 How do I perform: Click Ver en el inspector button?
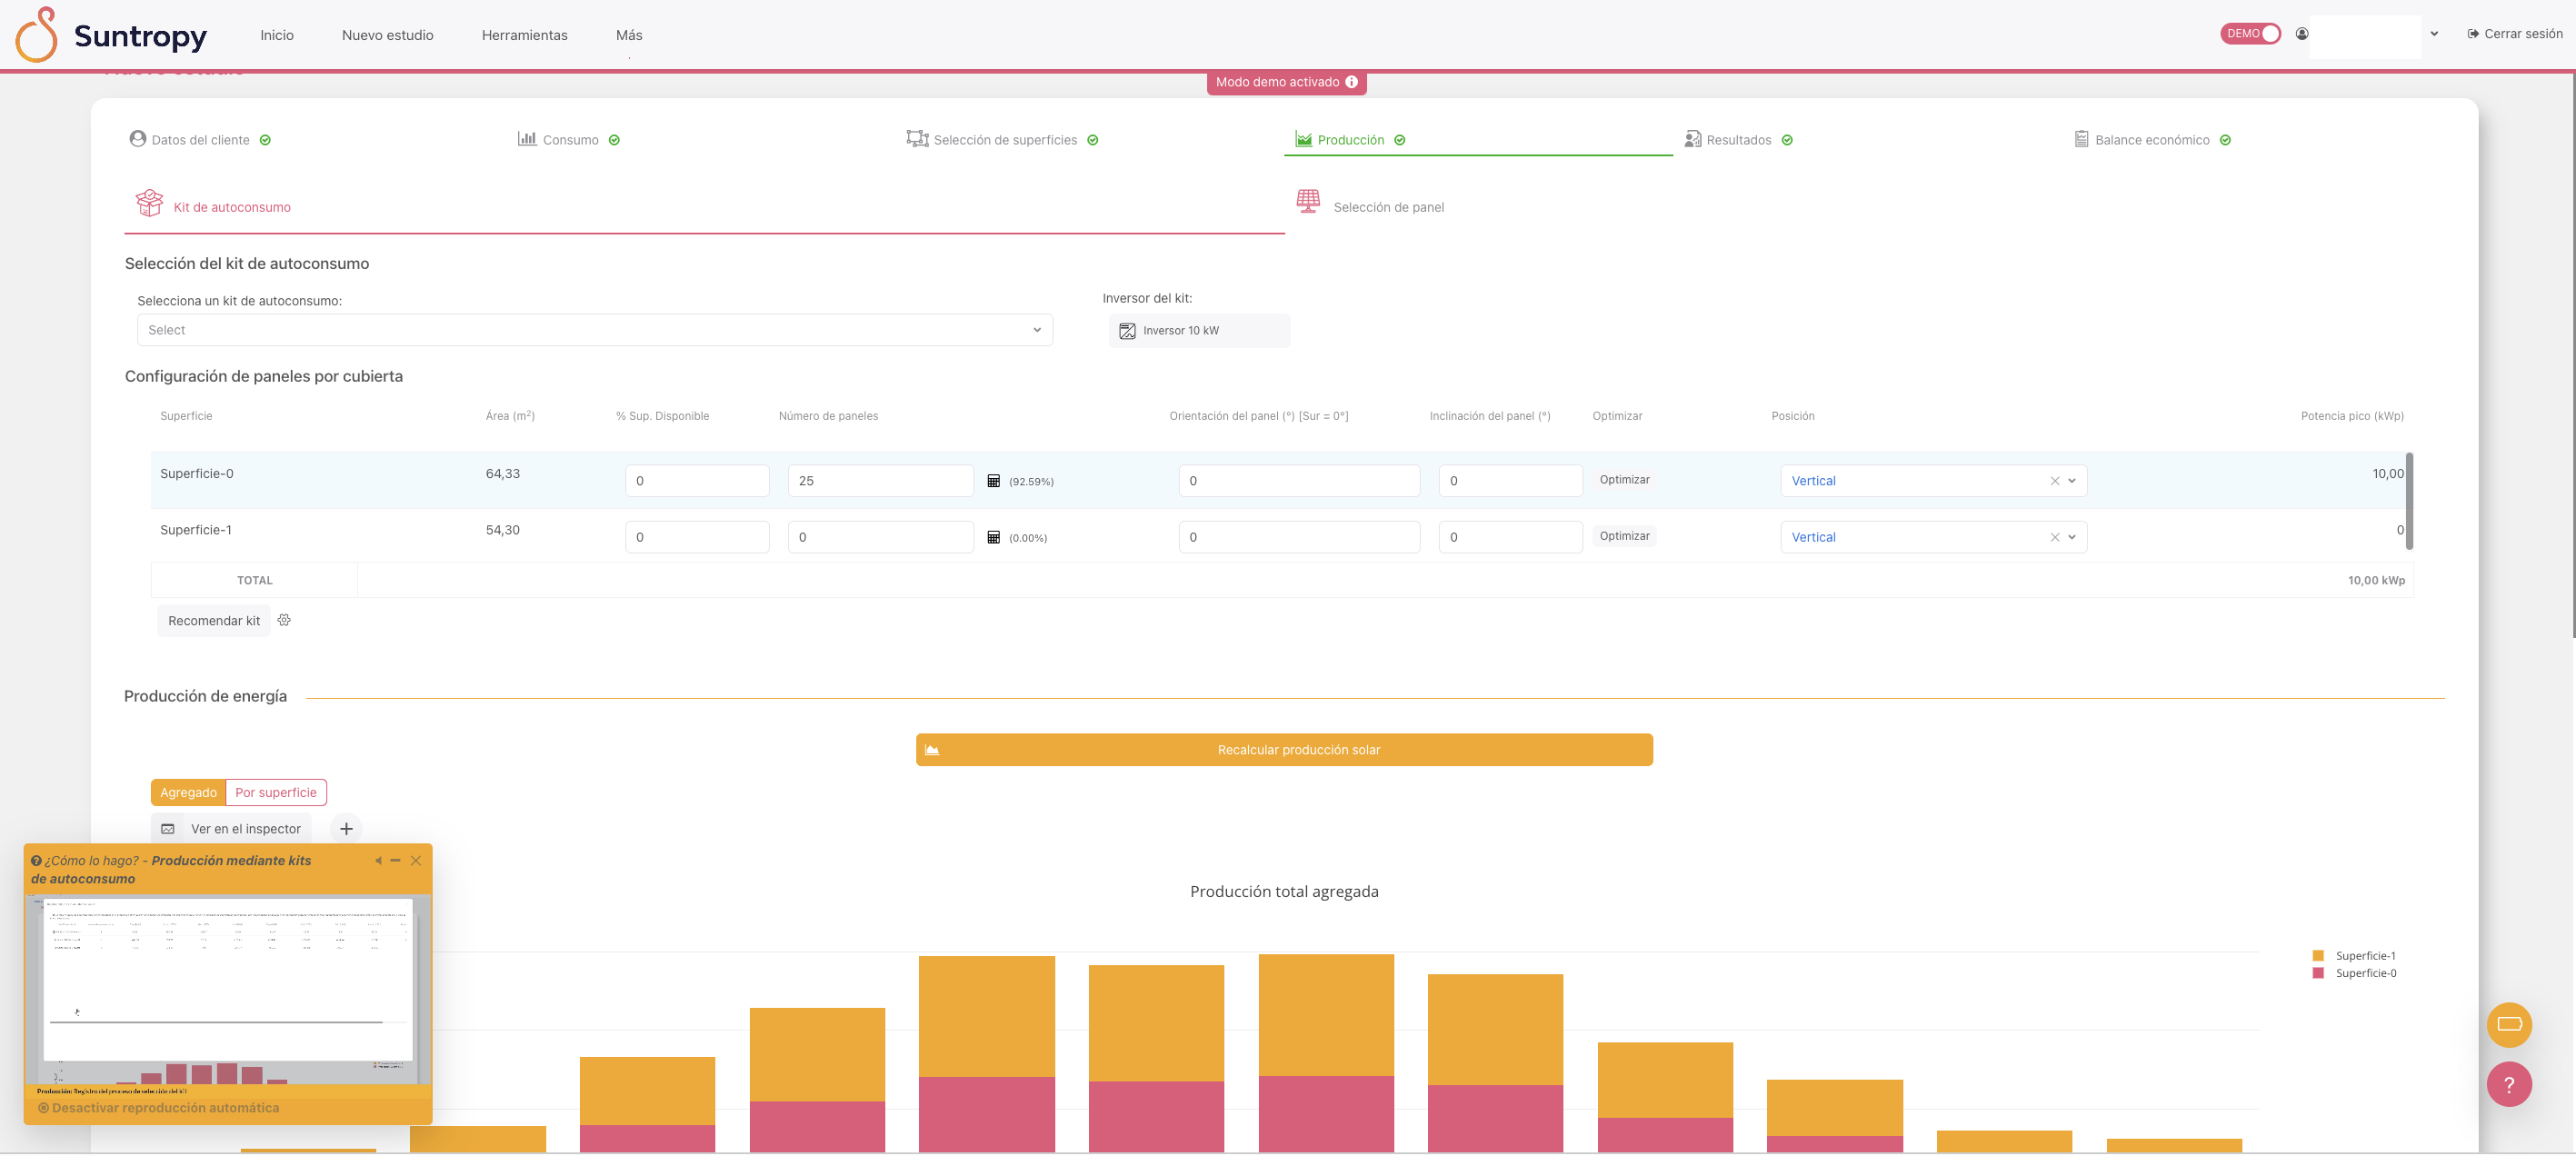pyautogui.click(x=232, y=829)
